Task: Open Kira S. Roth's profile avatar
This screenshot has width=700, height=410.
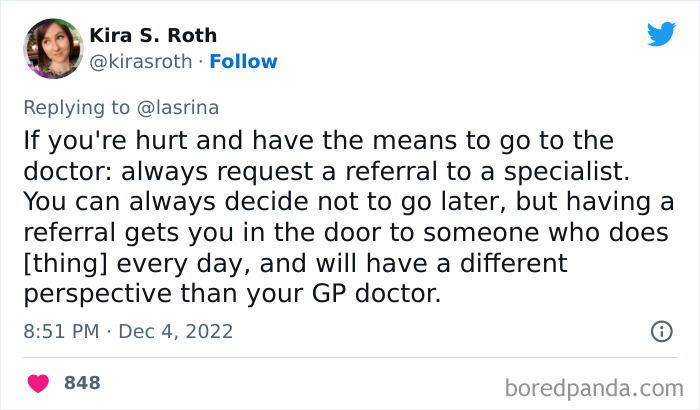Action: [51, 48]
